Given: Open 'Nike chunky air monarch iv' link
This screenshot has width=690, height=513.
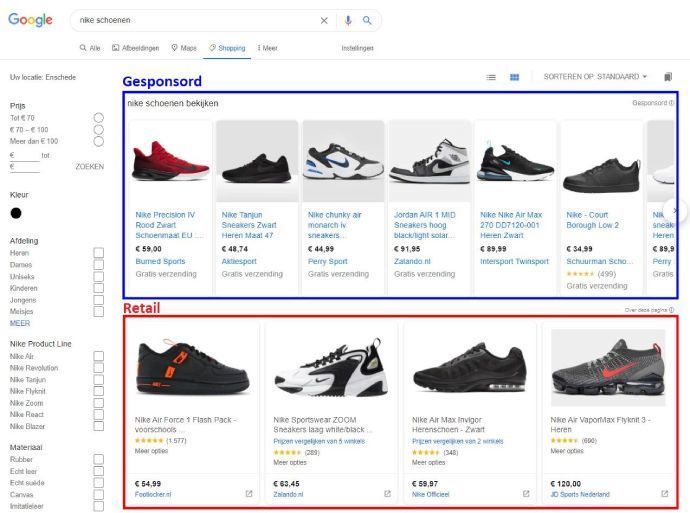Looking at the screenshot, I should click(334, 225).
